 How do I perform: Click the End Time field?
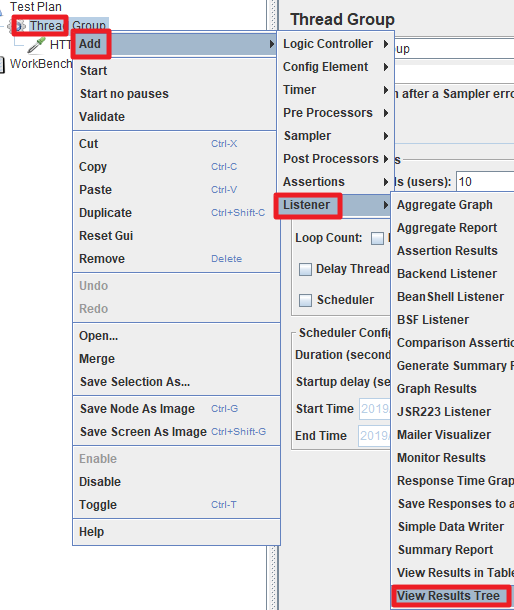(375, 436)
